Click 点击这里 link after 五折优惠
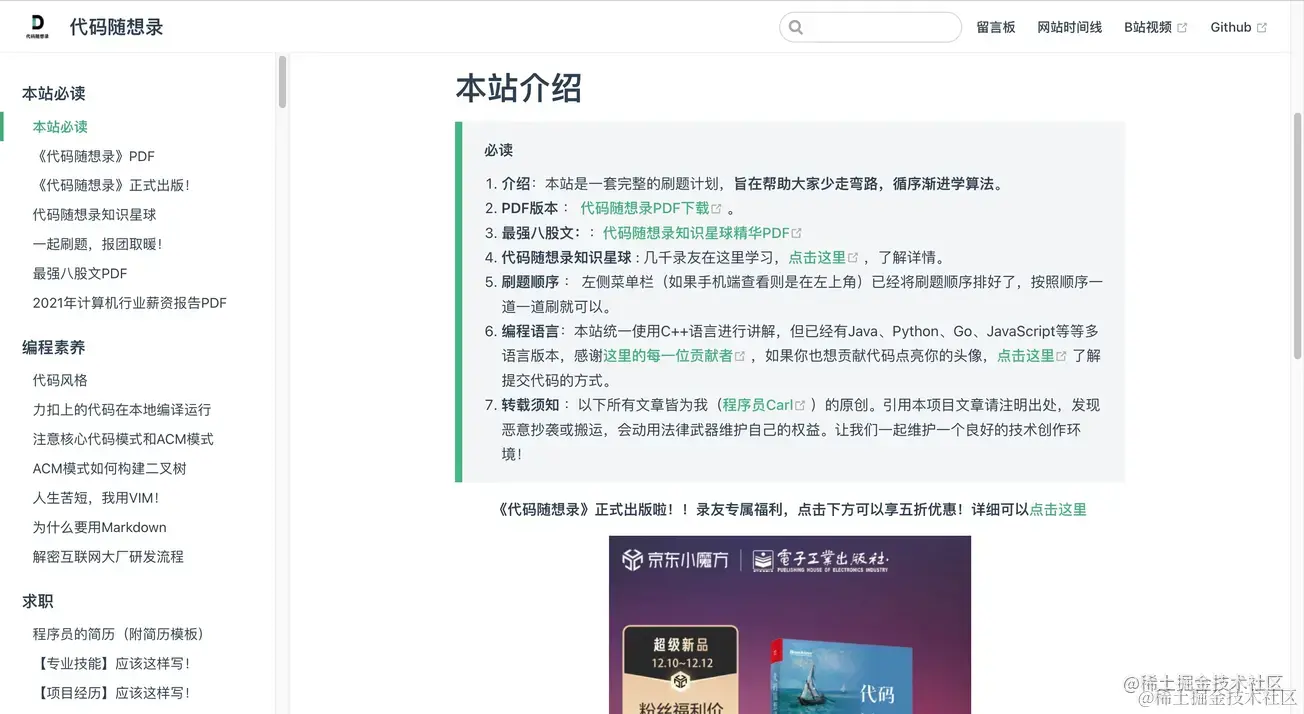 tap(1058, 509)
